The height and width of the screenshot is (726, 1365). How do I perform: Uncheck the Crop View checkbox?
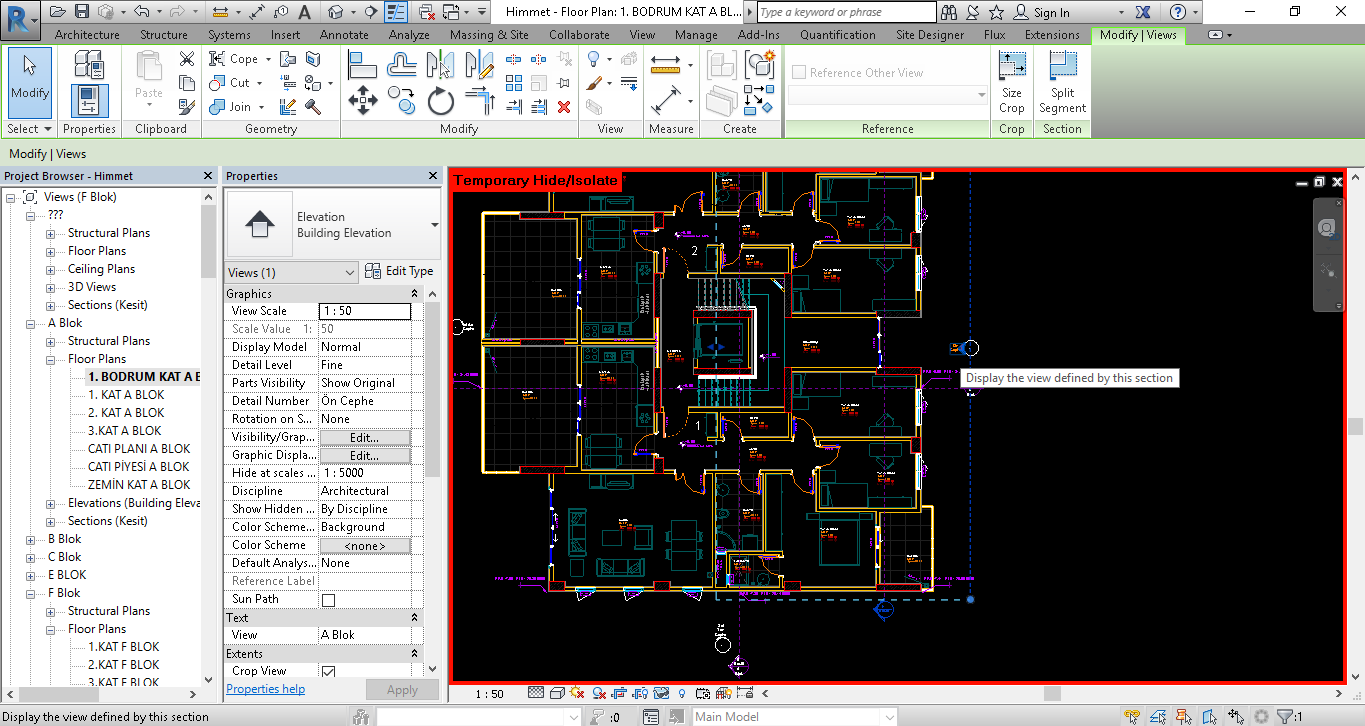pos(328,672)
